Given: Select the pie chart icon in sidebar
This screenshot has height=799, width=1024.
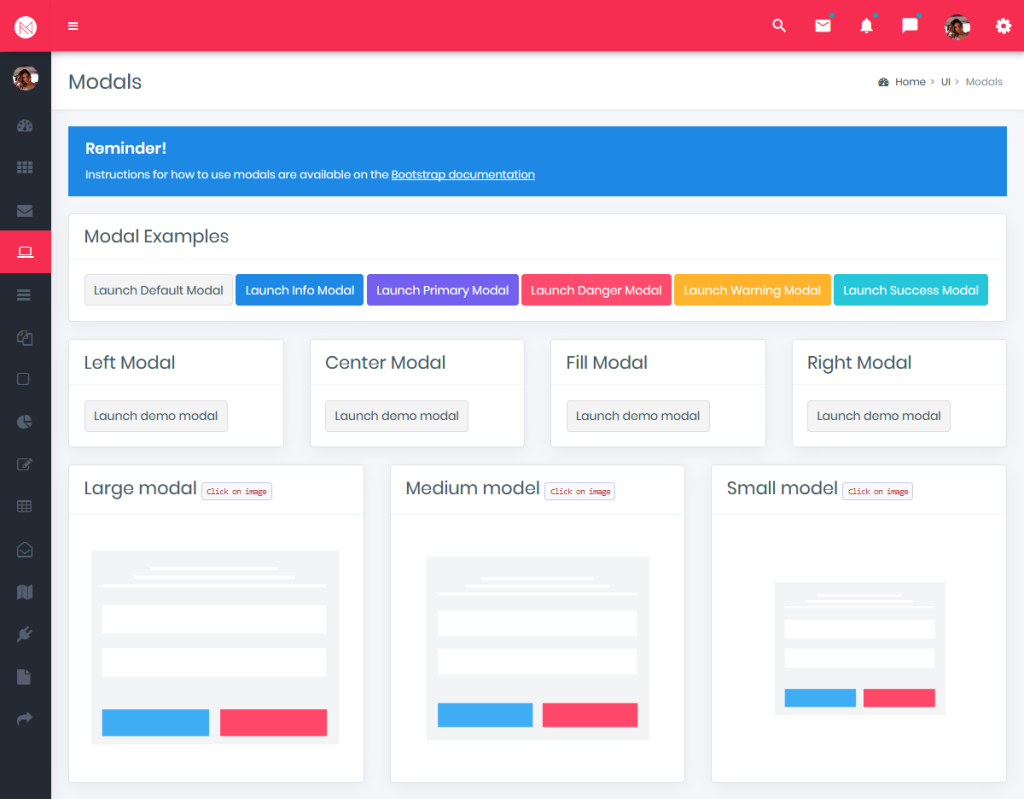Looking at the screenshot, I should pos(25,421).
